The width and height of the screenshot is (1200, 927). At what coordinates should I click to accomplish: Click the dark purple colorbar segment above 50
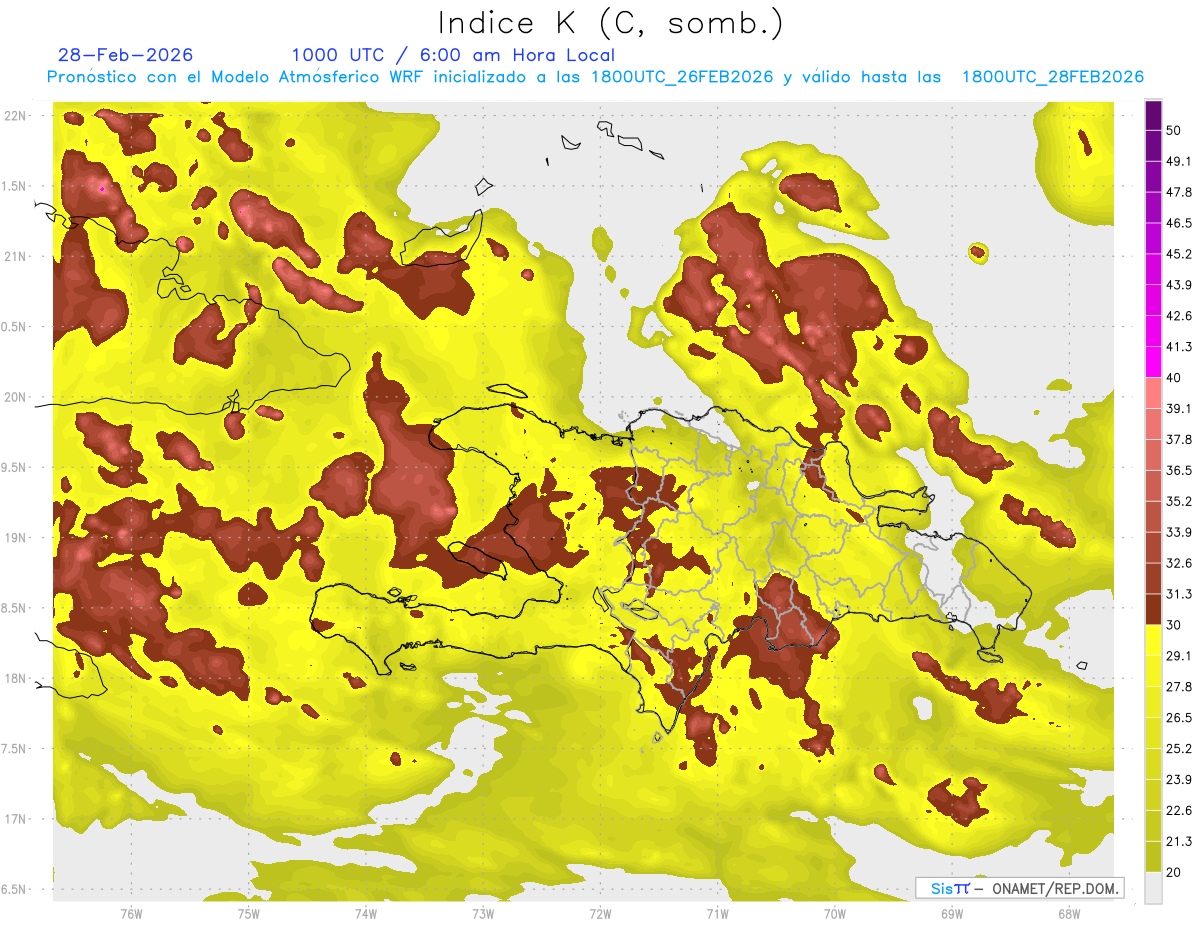[1153, 115]
